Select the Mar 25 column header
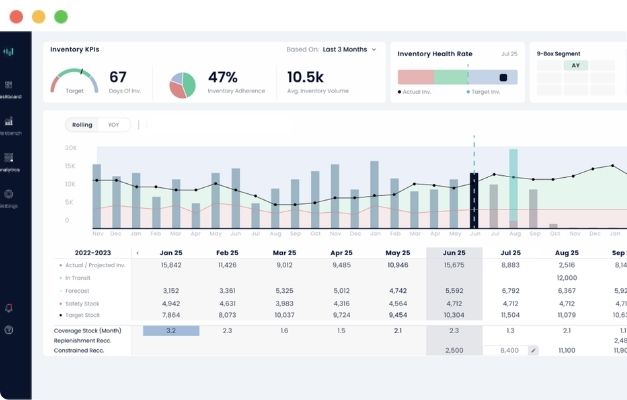 pos(284,253)
